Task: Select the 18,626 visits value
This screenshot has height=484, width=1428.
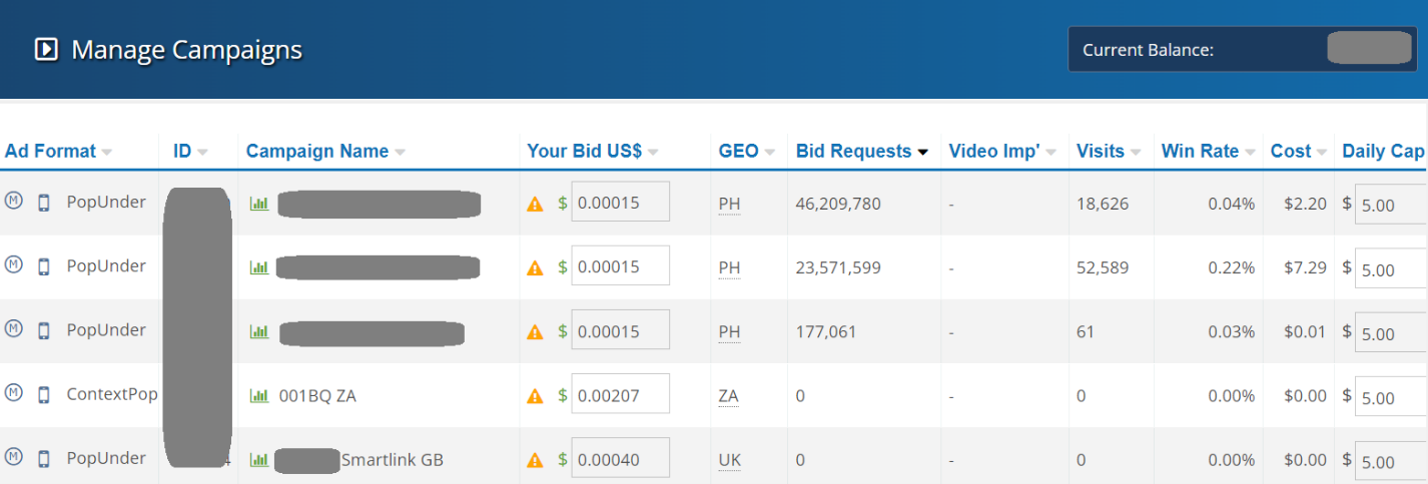Action: pyautogui.click(x=1102, y=204)
